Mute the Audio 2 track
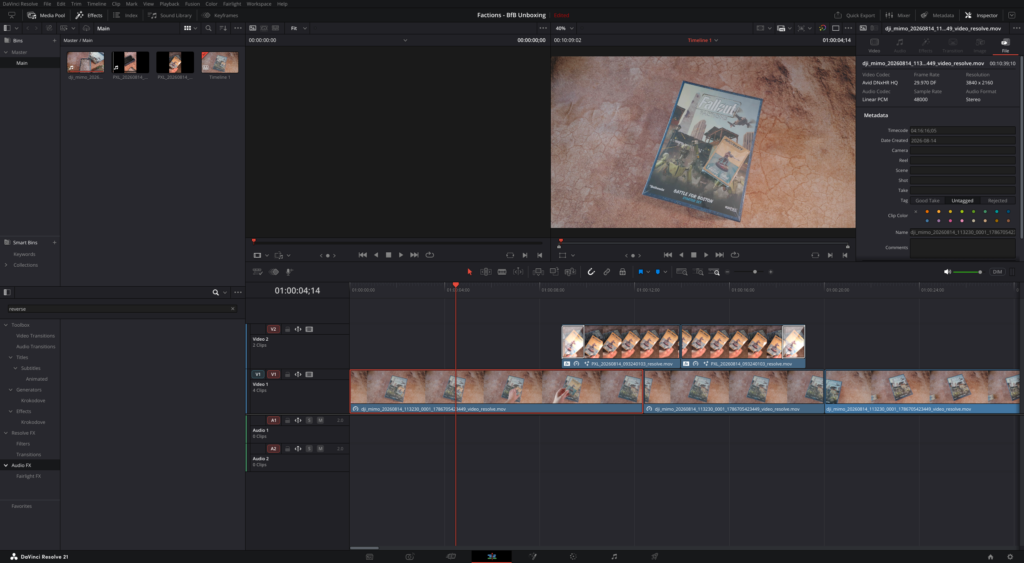 [320, 449]
